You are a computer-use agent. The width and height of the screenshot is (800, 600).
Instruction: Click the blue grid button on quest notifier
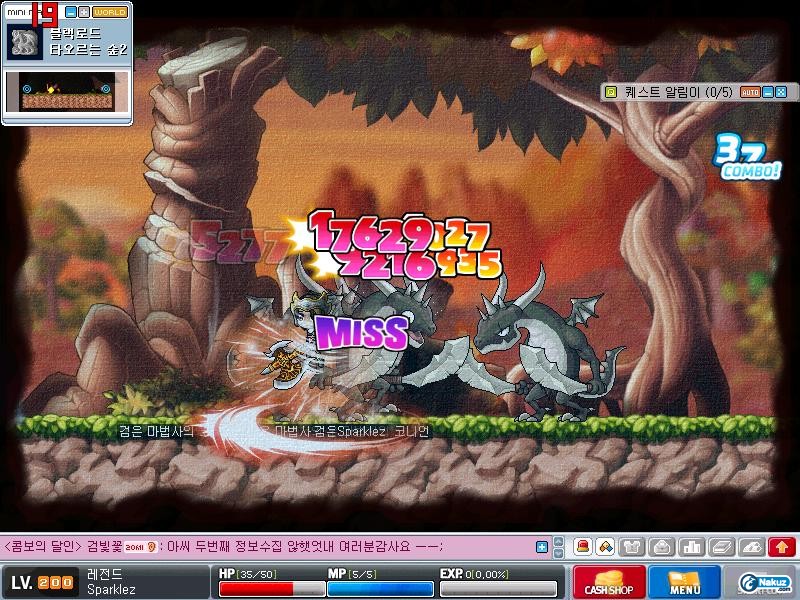point(781,92)
